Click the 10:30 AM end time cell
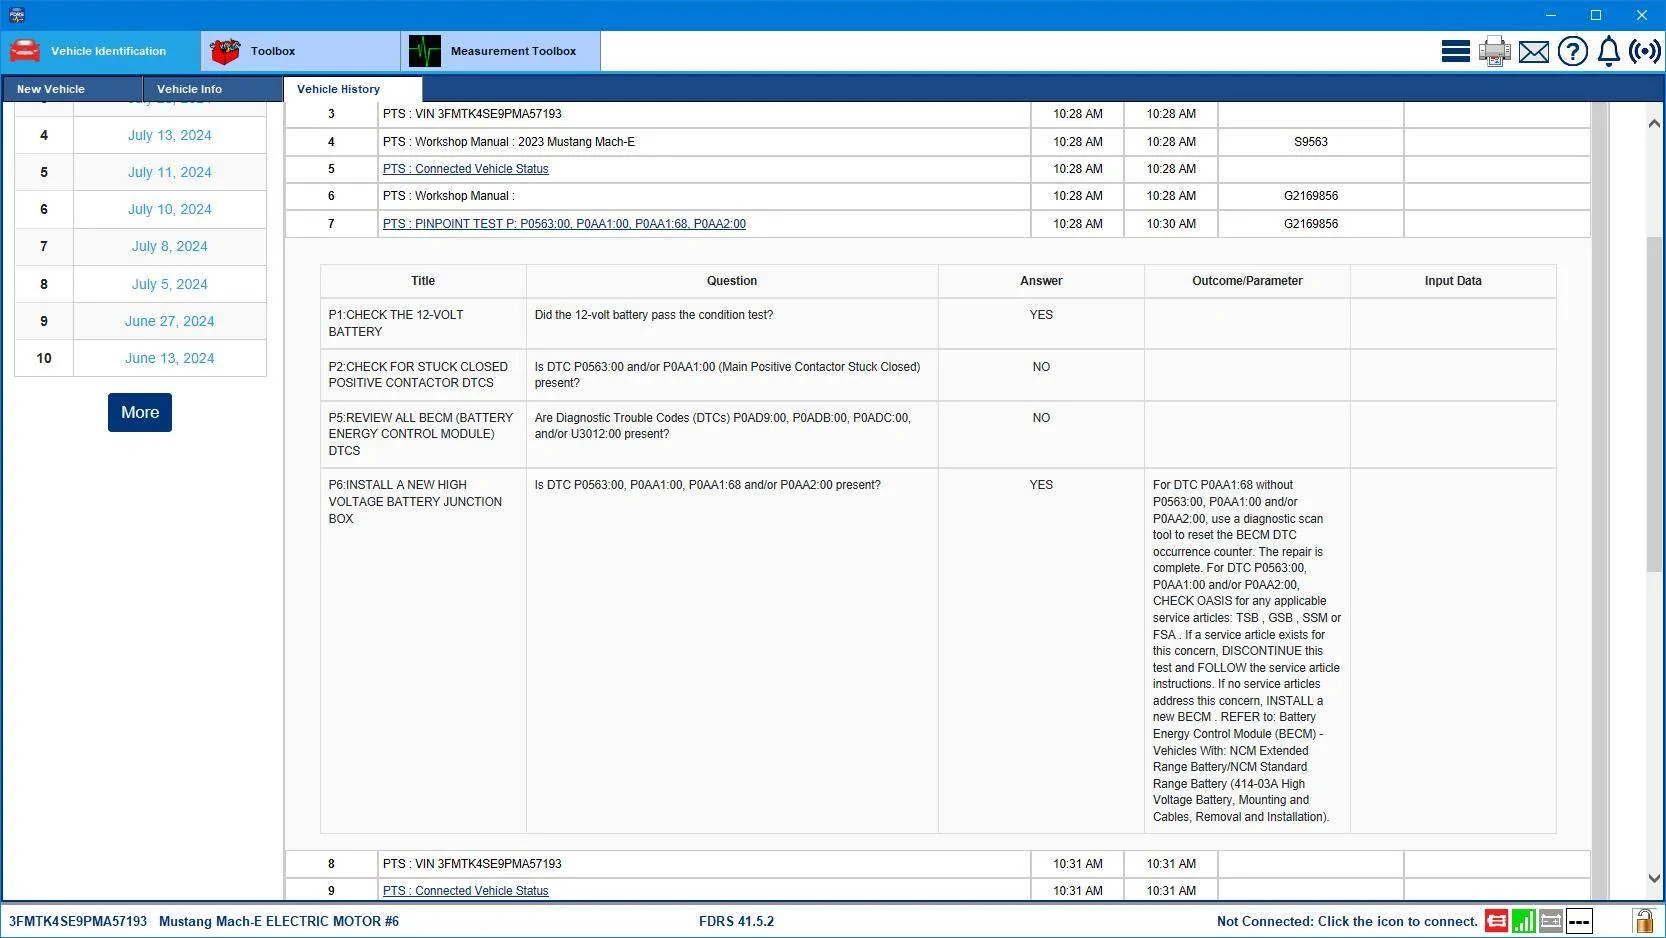 pos(1171,224)
